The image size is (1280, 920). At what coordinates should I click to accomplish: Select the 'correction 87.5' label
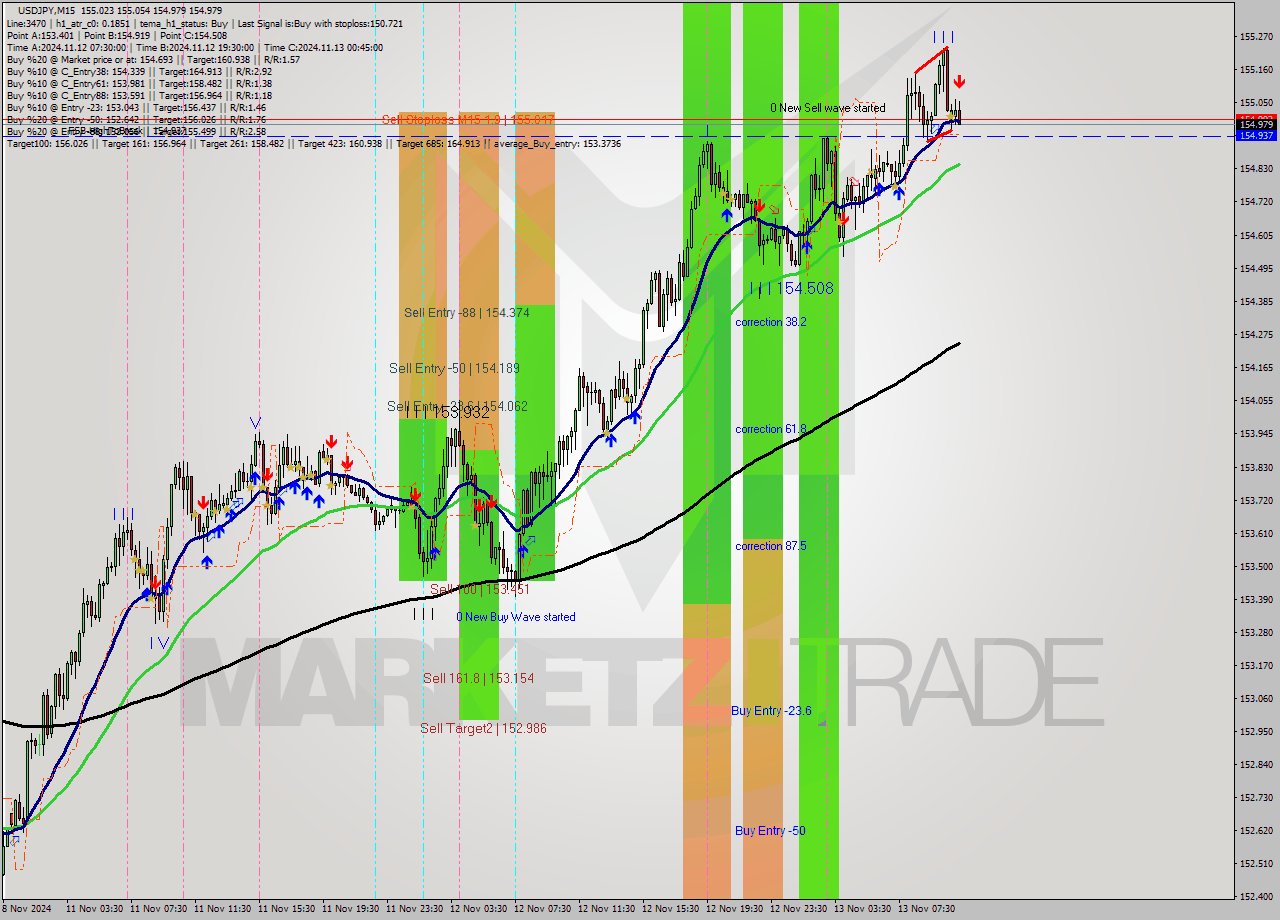click(x=770, y=546)
